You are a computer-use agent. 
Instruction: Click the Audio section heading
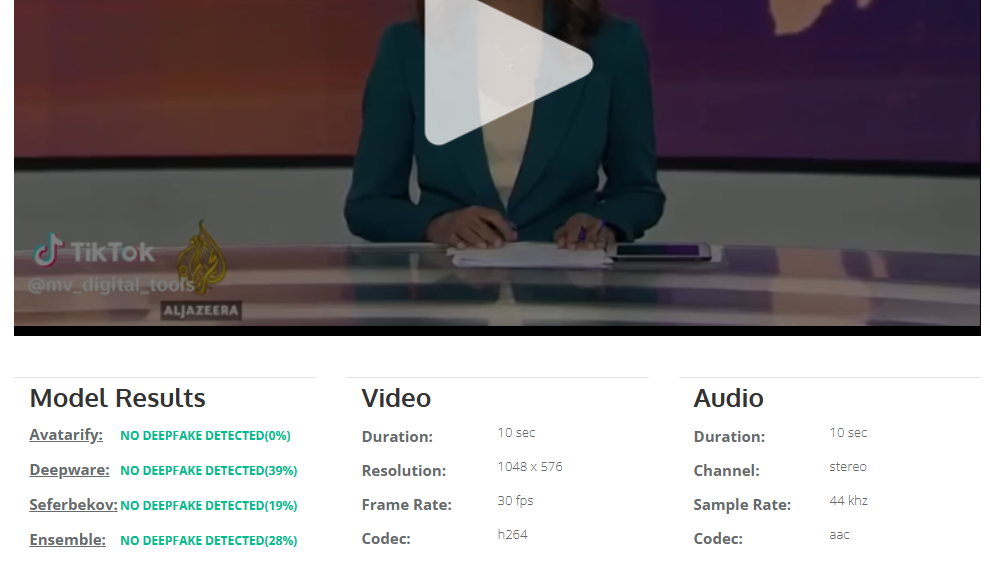pos(728,398)
